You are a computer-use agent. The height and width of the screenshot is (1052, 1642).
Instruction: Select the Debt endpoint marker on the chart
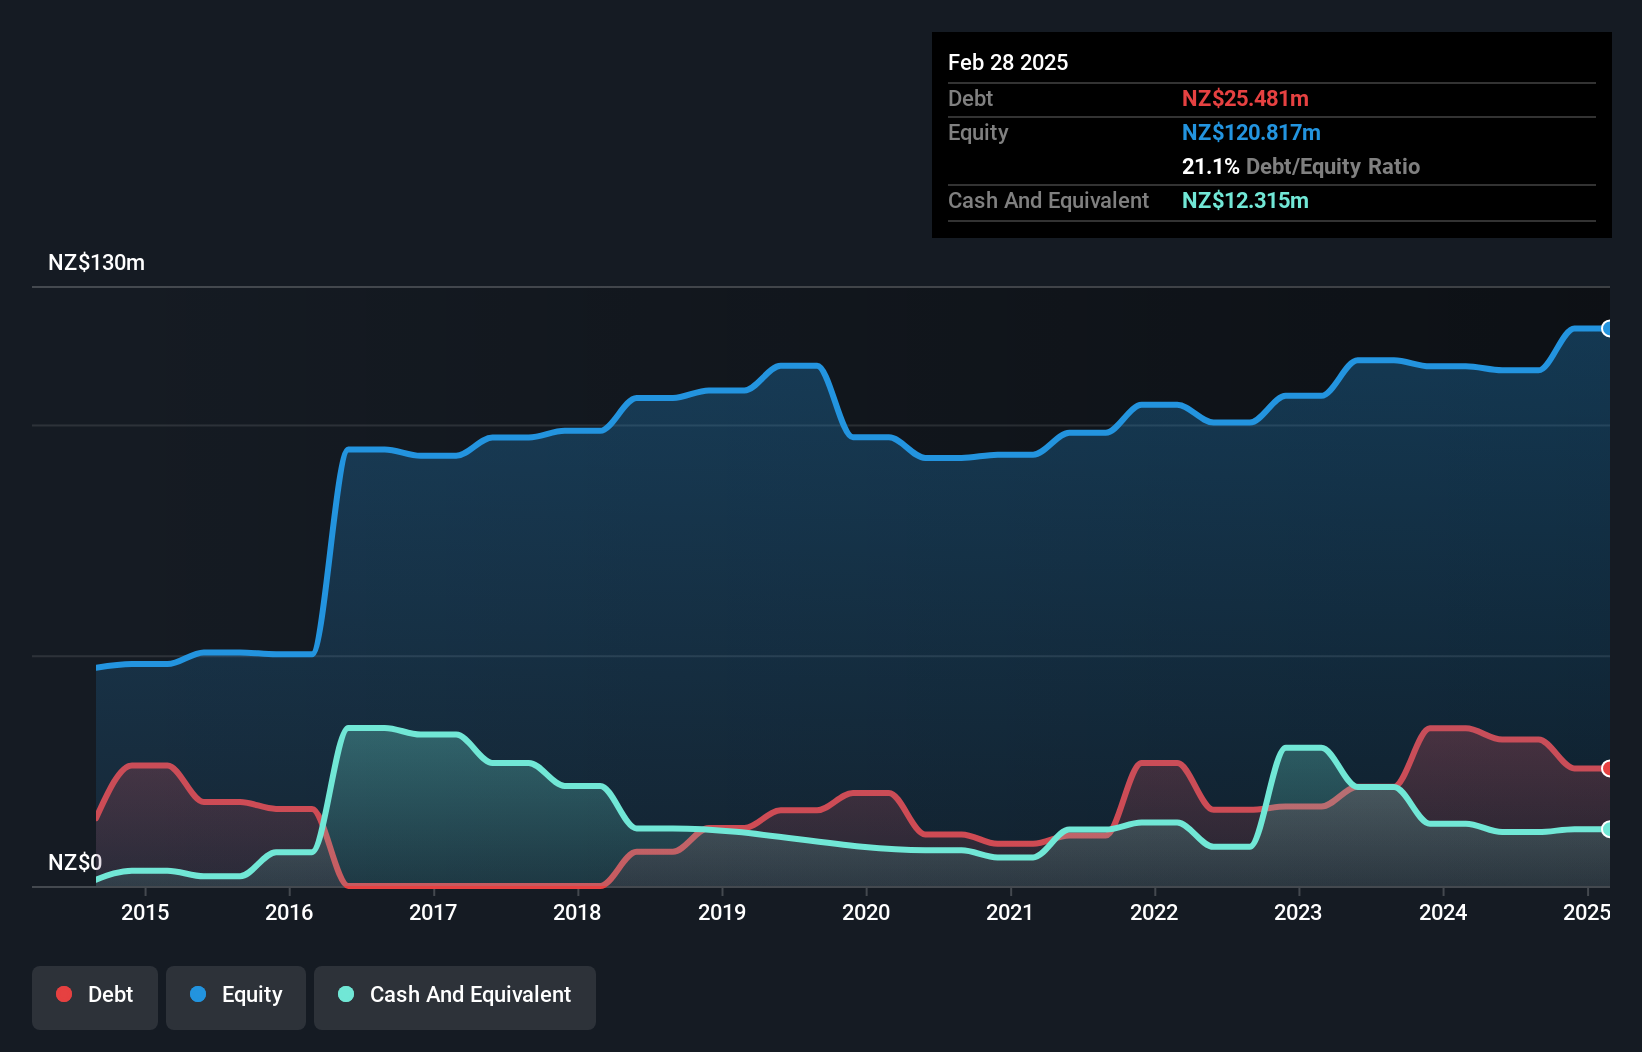tap(1608, 768)
